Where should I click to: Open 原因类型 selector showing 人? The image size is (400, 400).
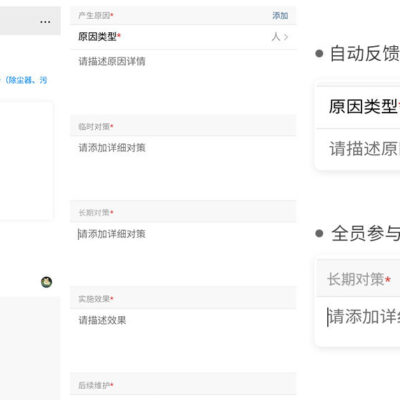pos(183,37)
